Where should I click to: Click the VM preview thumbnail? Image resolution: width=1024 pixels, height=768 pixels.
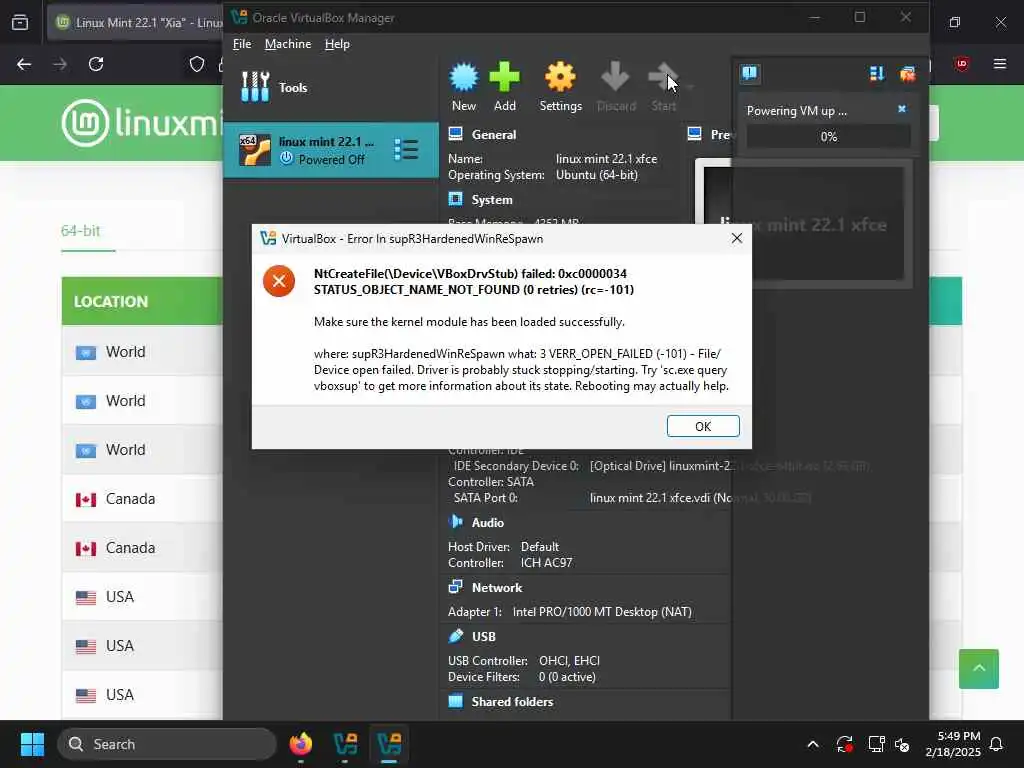[803, 223]
